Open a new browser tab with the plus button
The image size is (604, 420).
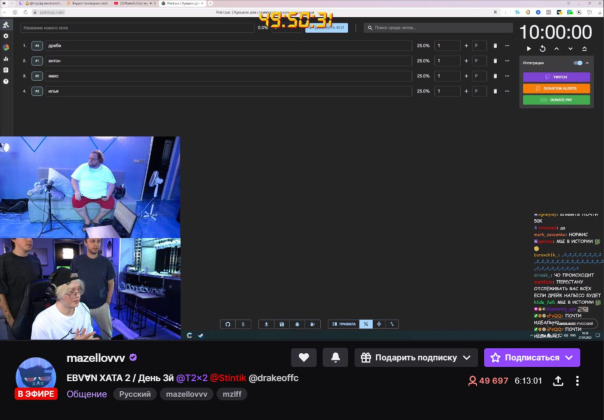click(x=210, y=3)
